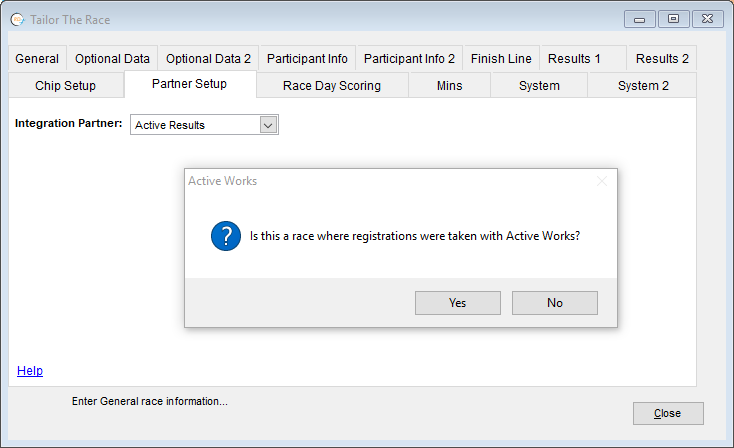This screenshot has width=734, height=448.
Task: Switch to the Mins tab
Action: tap(449, 86)
